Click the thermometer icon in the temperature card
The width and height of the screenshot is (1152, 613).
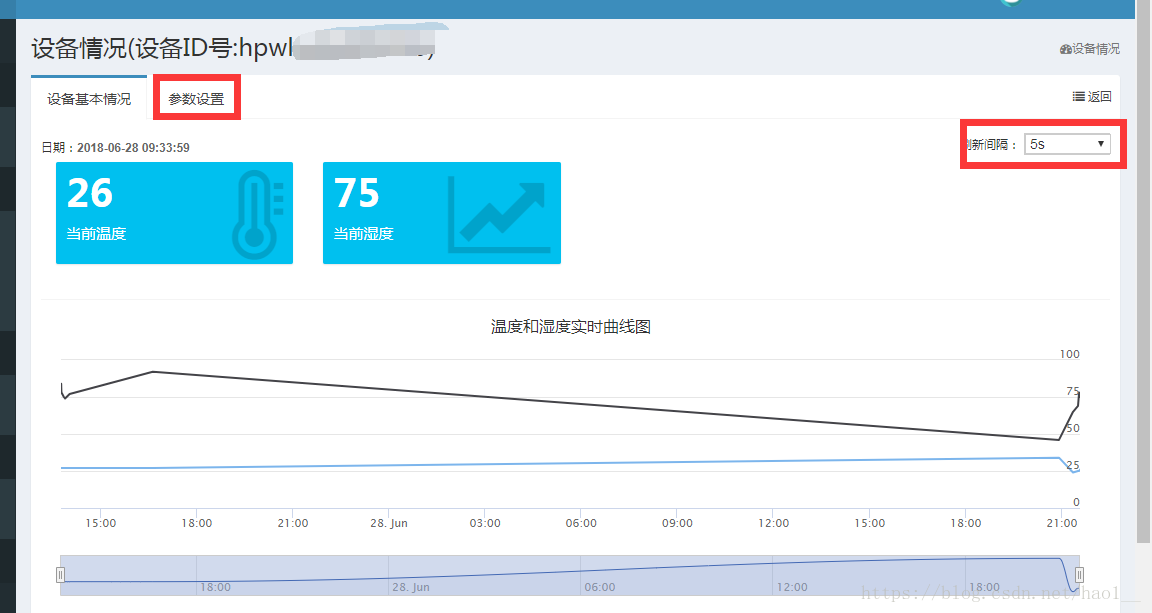tap(257, 215)
